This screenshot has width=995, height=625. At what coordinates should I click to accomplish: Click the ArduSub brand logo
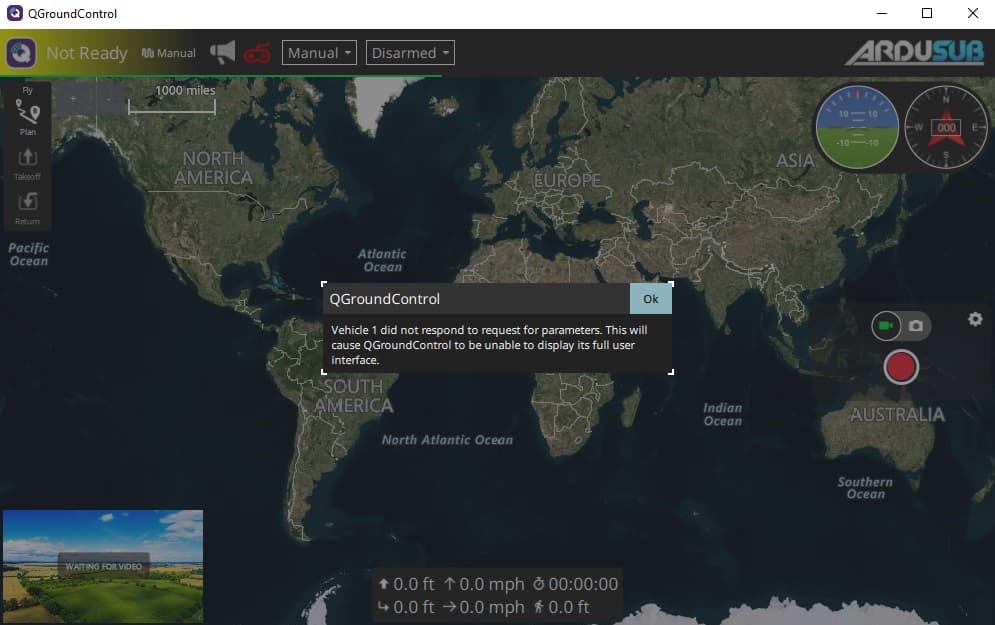tap(914, 53)
